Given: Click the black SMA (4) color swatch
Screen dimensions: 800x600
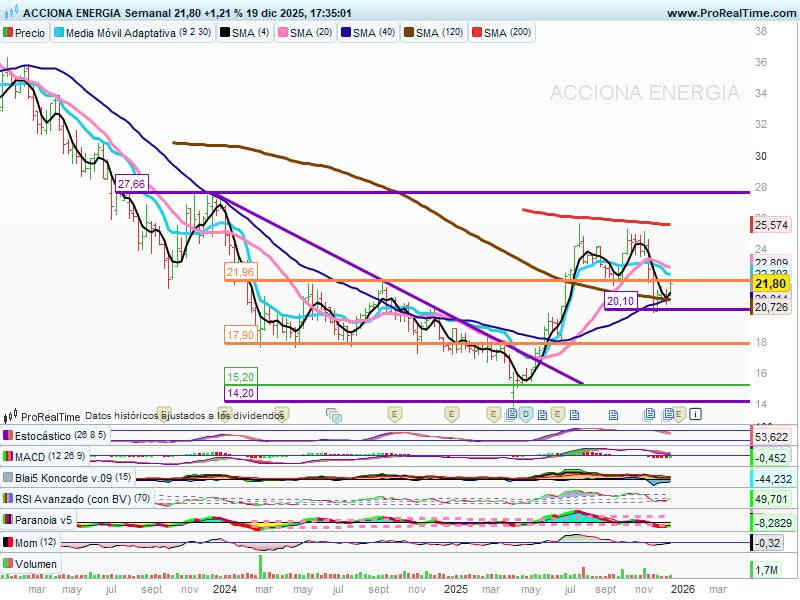Looking at the screenshot, I should point(225,33).
